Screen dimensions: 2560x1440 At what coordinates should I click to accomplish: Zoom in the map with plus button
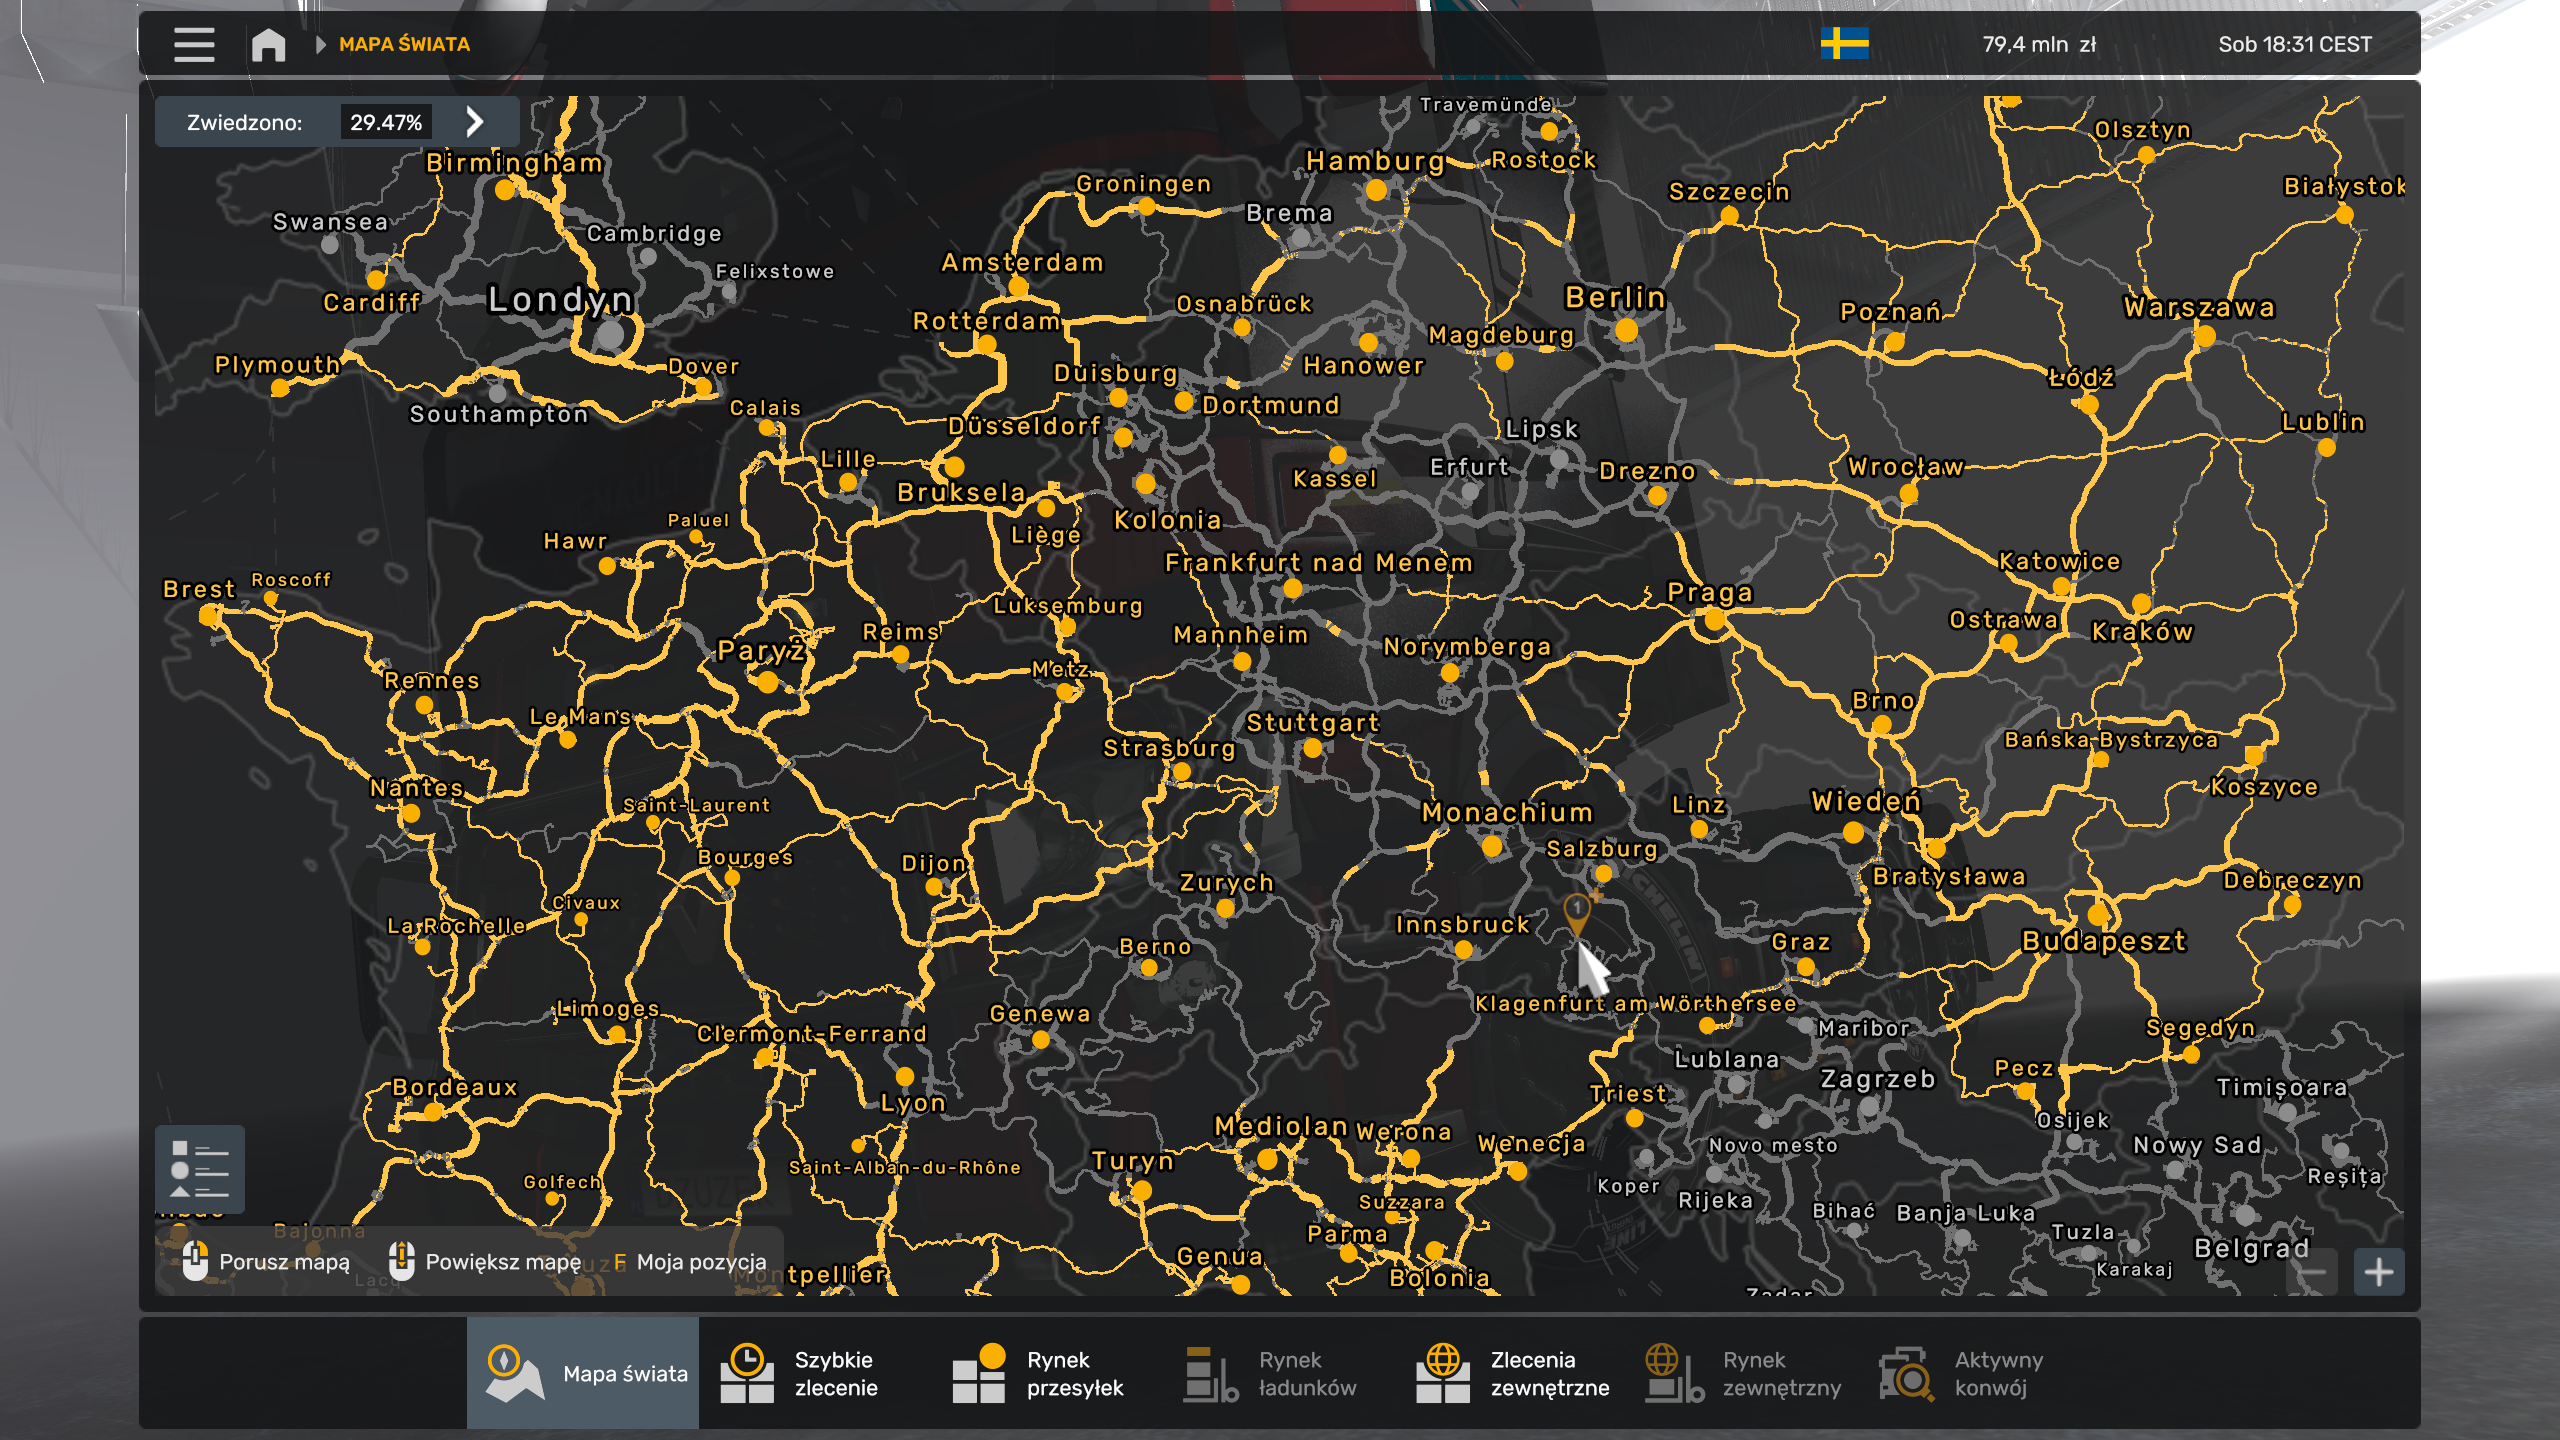2378,1272
